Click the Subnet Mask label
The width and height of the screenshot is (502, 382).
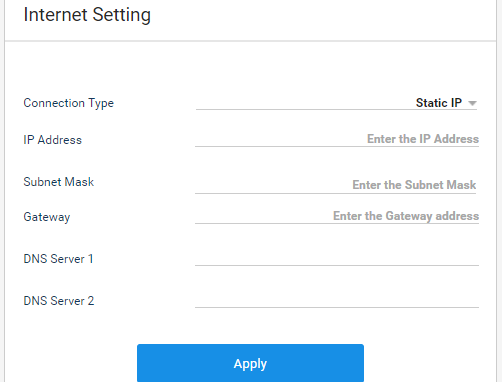[x=59, y=182]
